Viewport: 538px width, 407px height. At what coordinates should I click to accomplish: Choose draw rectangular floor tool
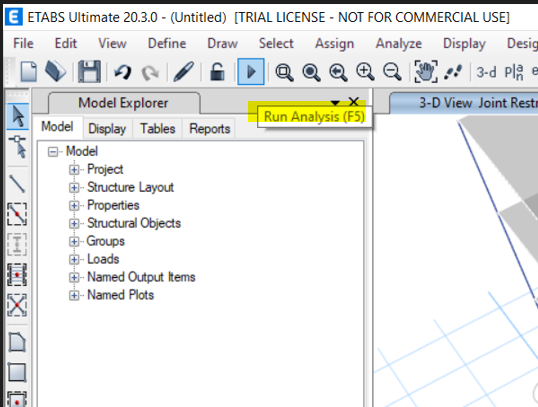(17, 372)
